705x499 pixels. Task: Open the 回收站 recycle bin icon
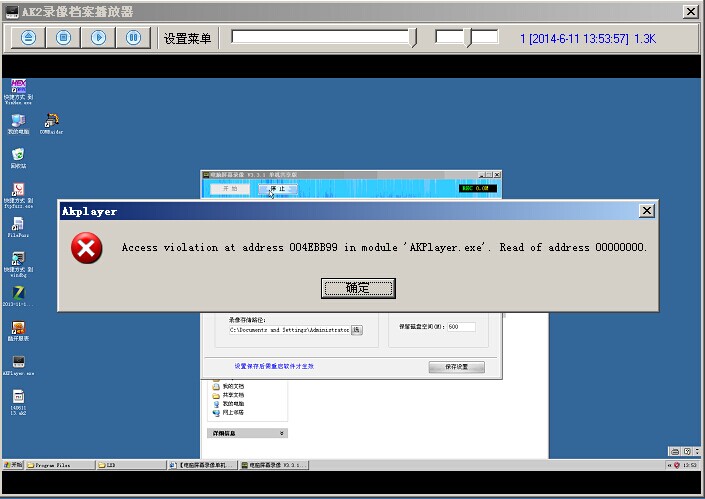pos(18,158)
